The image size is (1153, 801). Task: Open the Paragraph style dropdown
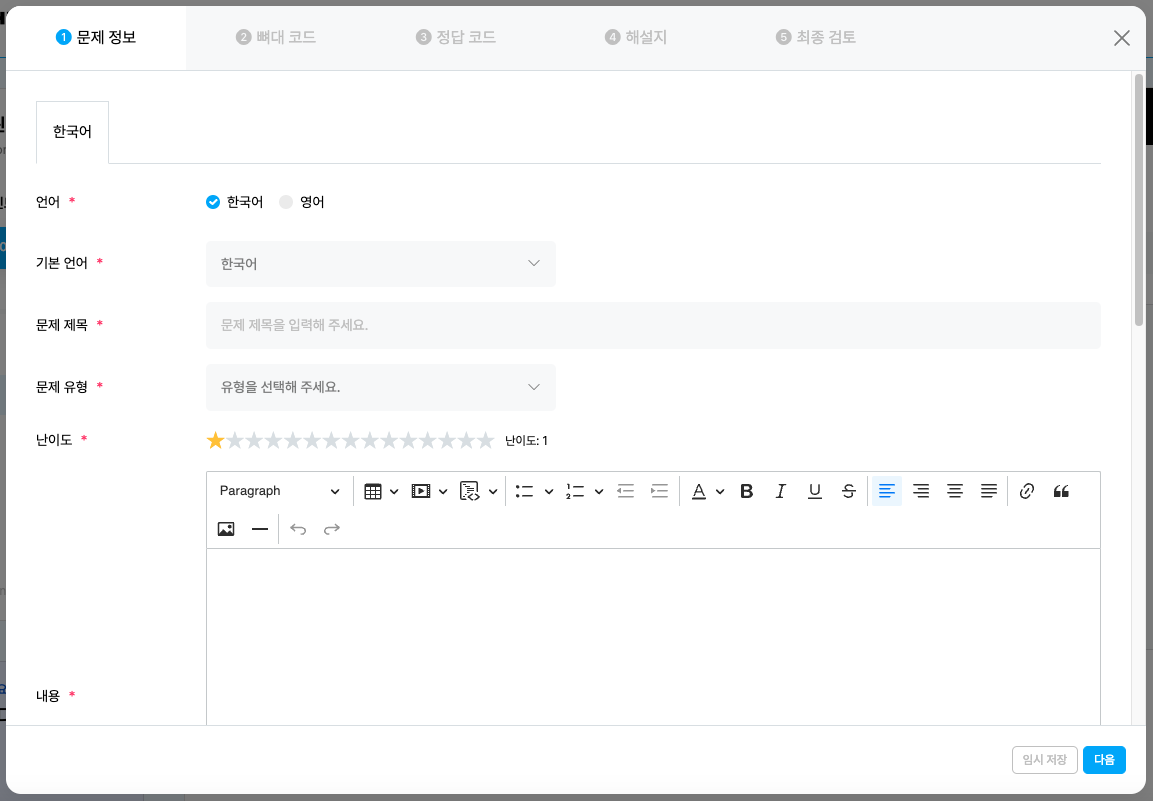[279, 491]
